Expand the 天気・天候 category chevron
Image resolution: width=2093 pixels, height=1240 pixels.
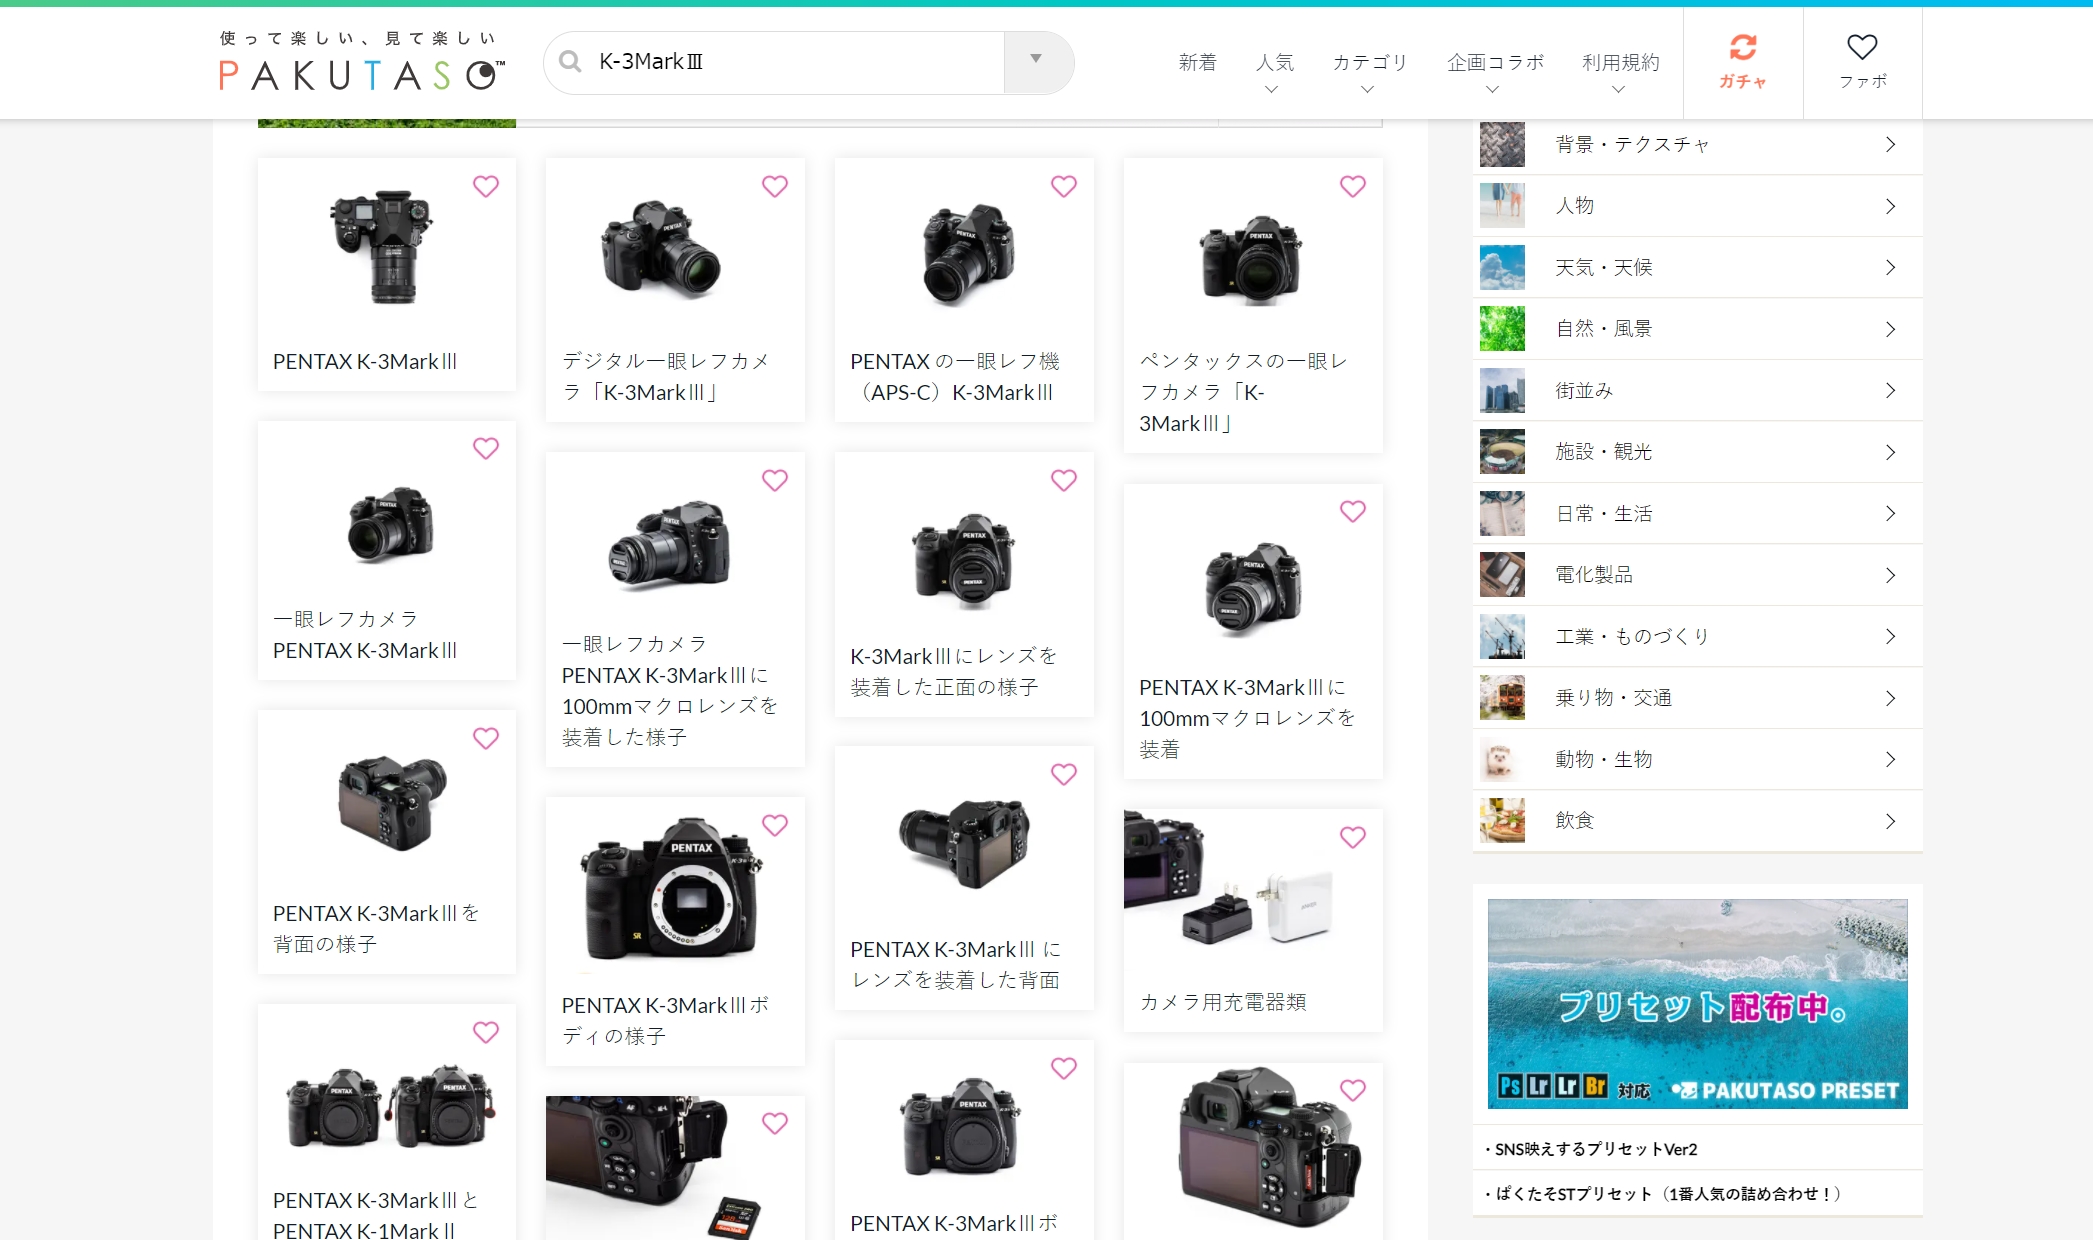point(1890,267)
